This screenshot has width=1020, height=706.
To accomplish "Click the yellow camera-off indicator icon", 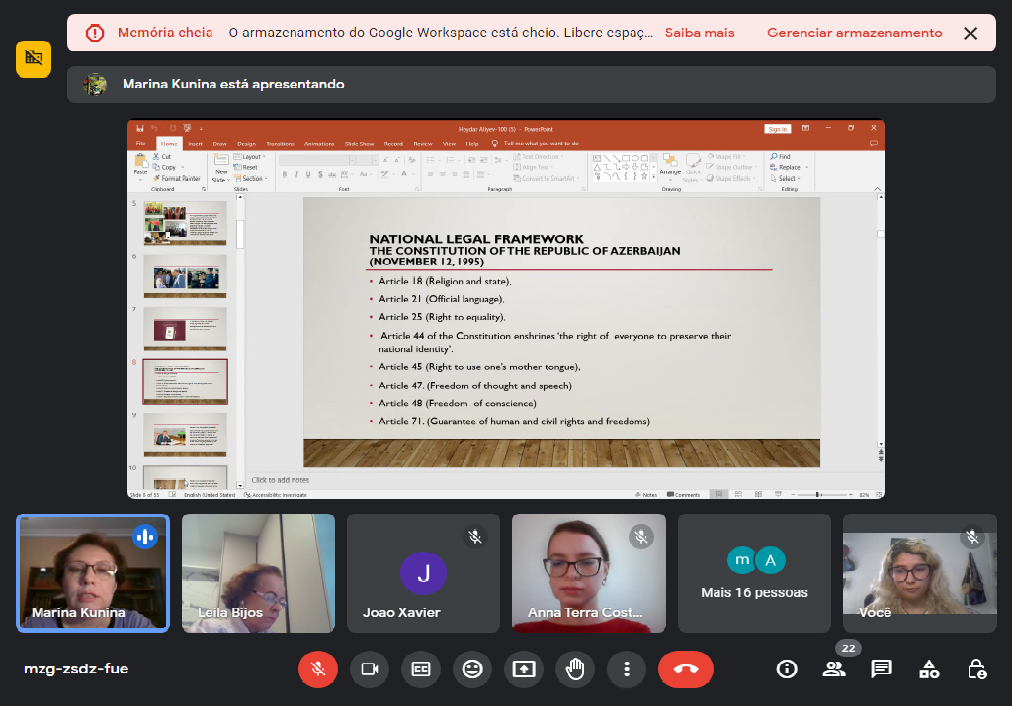I will coord(33,59).
